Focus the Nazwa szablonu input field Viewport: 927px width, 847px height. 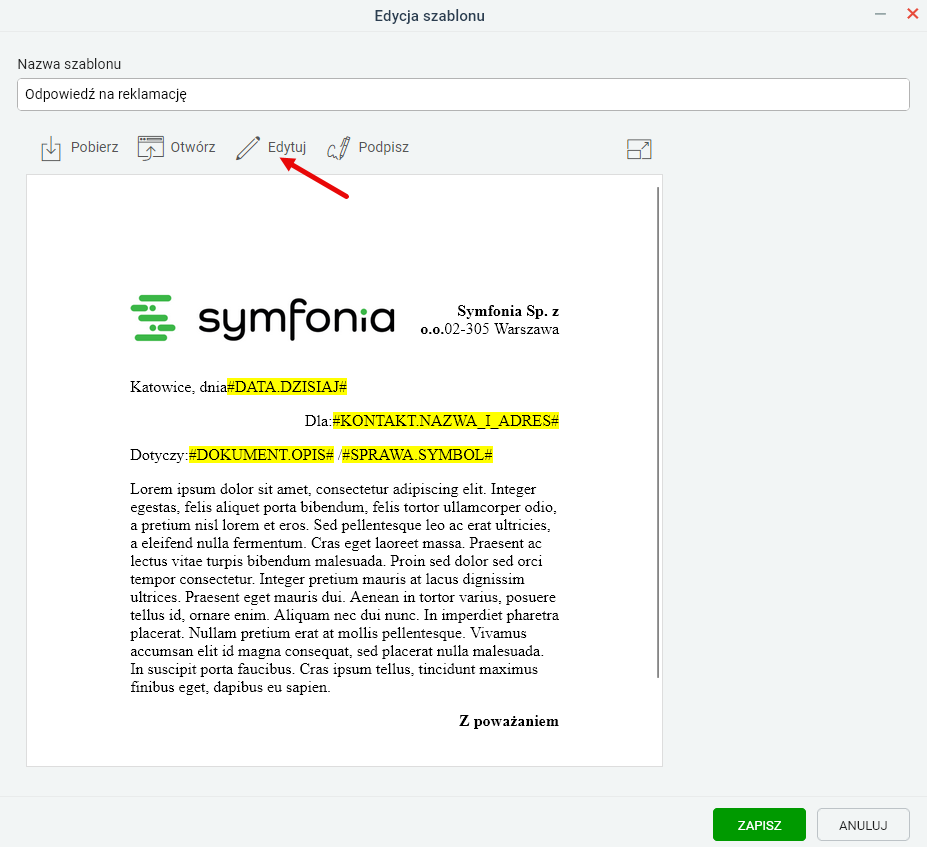coord(463,94)
